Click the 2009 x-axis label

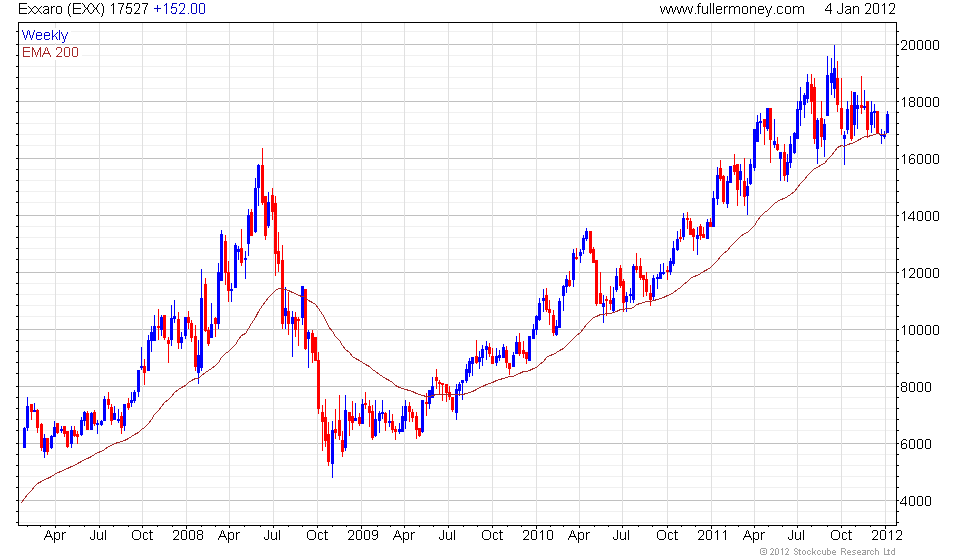363,536
